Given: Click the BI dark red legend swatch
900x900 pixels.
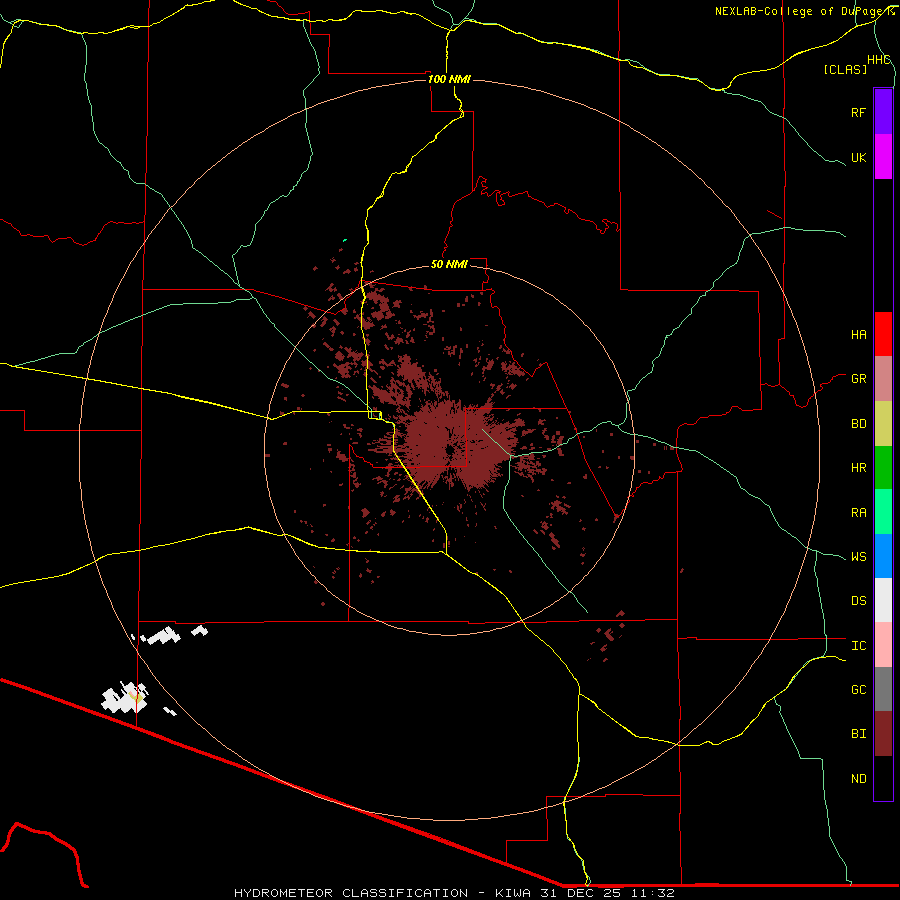Looking at the screenshot, I should (883, 734).
